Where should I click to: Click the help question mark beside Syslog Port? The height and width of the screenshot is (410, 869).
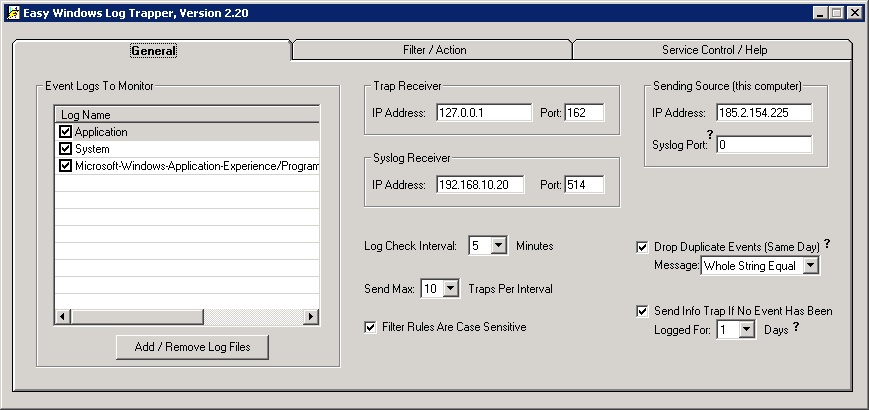[710, 134]
